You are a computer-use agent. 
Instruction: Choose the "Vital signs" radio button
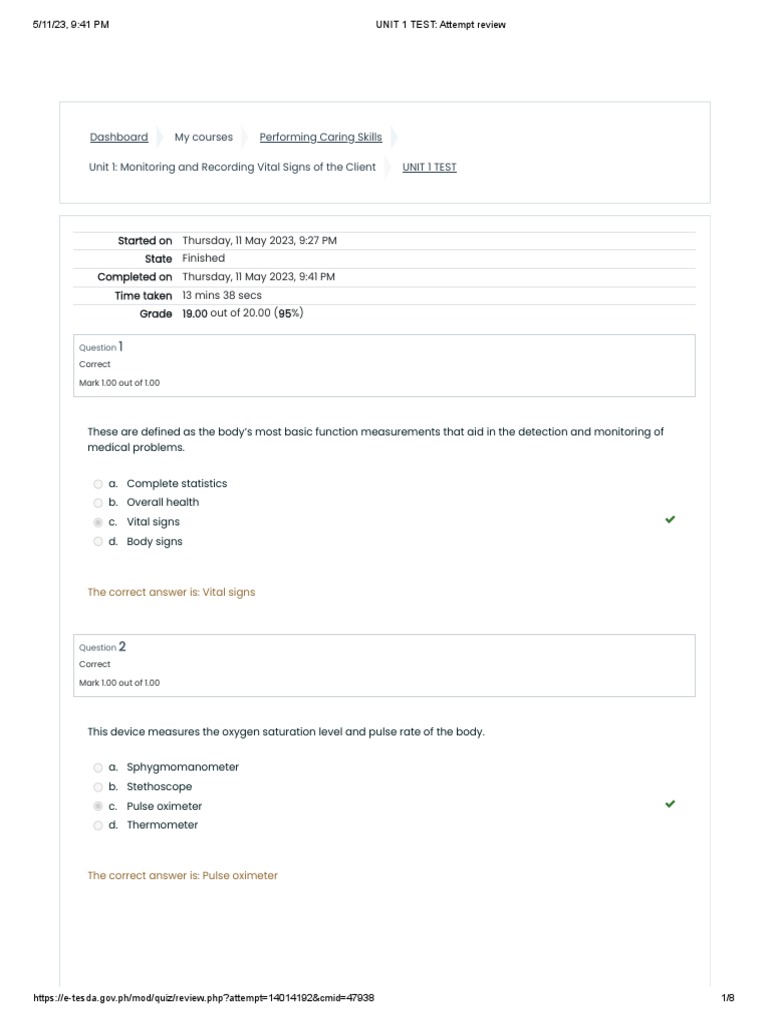tap(98, 522)
